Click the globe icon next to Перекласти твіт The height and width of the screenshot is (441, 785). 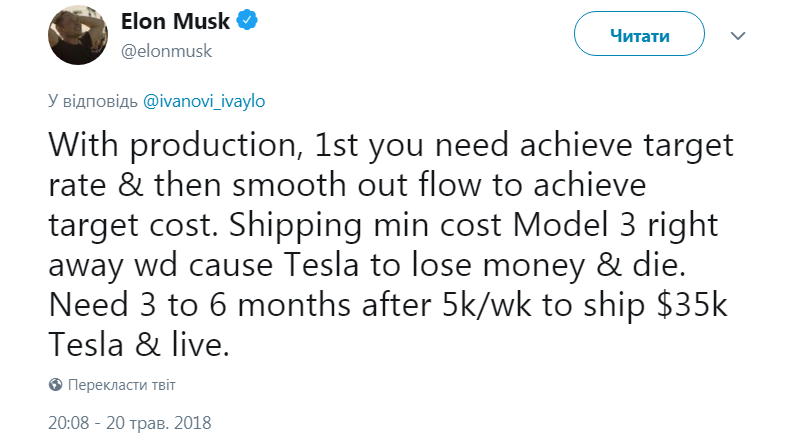pos(55,384)
